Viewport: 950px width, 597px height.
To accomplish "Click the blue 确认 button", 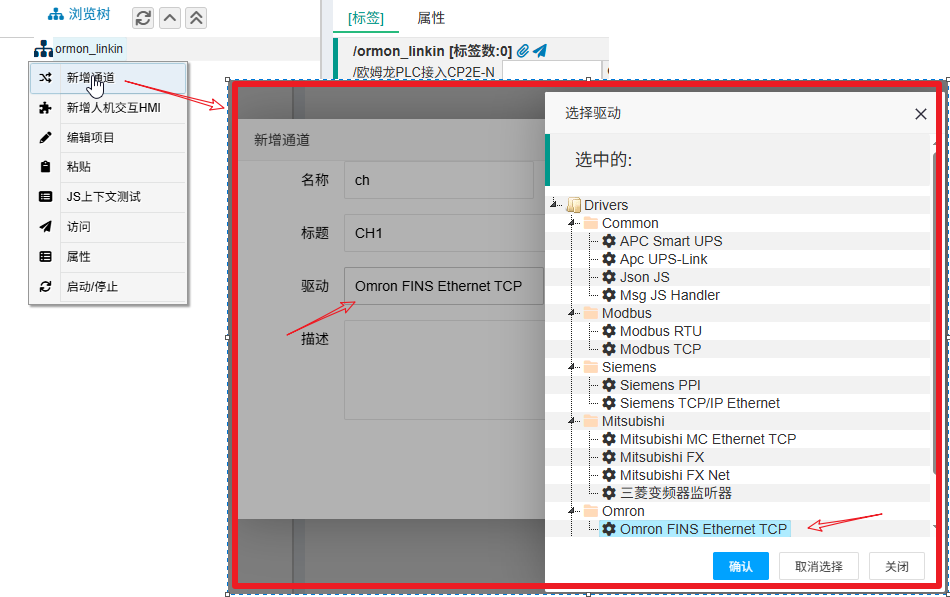I will [x=740, y=566].
